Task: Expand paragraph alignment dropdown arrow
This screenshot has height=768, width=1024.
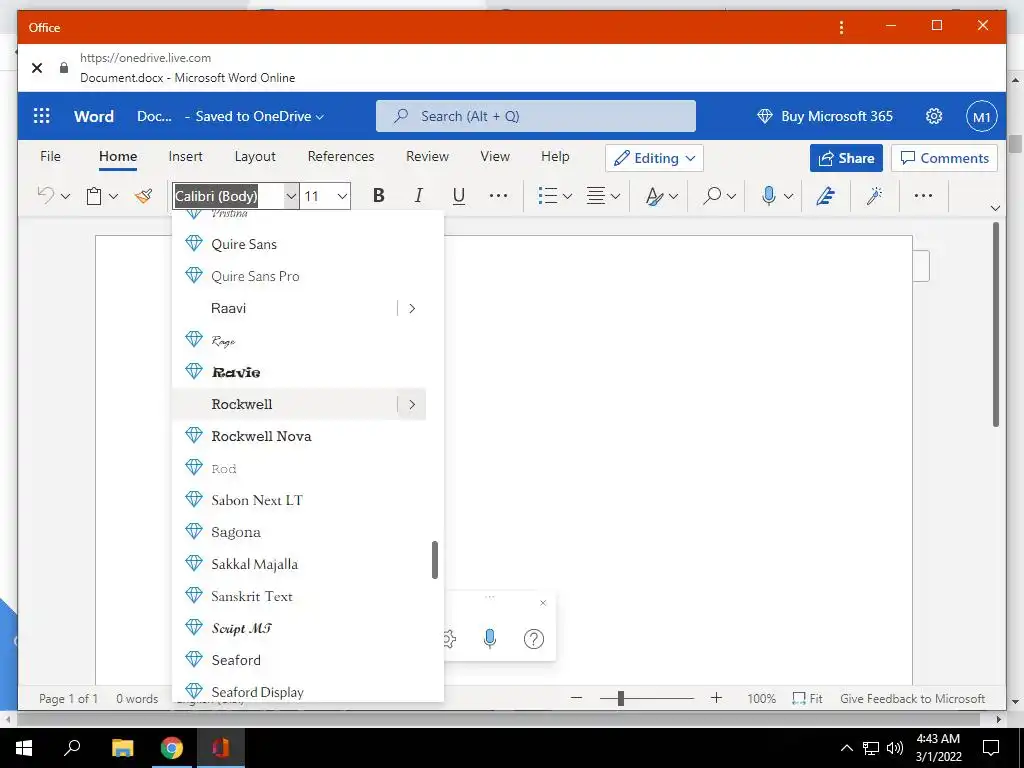Action: tap(615, 196)
